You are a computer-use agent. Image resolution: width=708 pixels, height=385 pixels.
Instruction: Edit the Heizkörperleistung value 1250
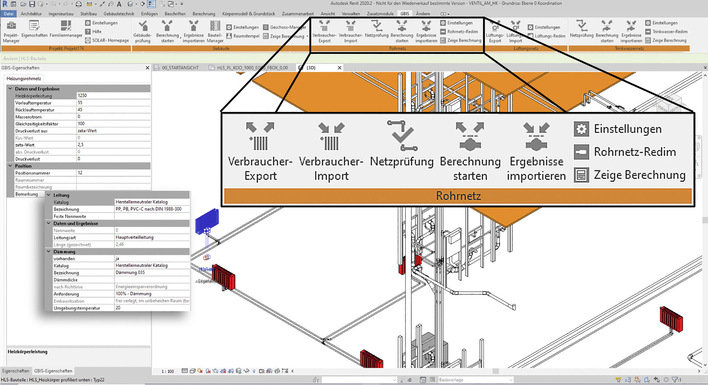(113, 96)
